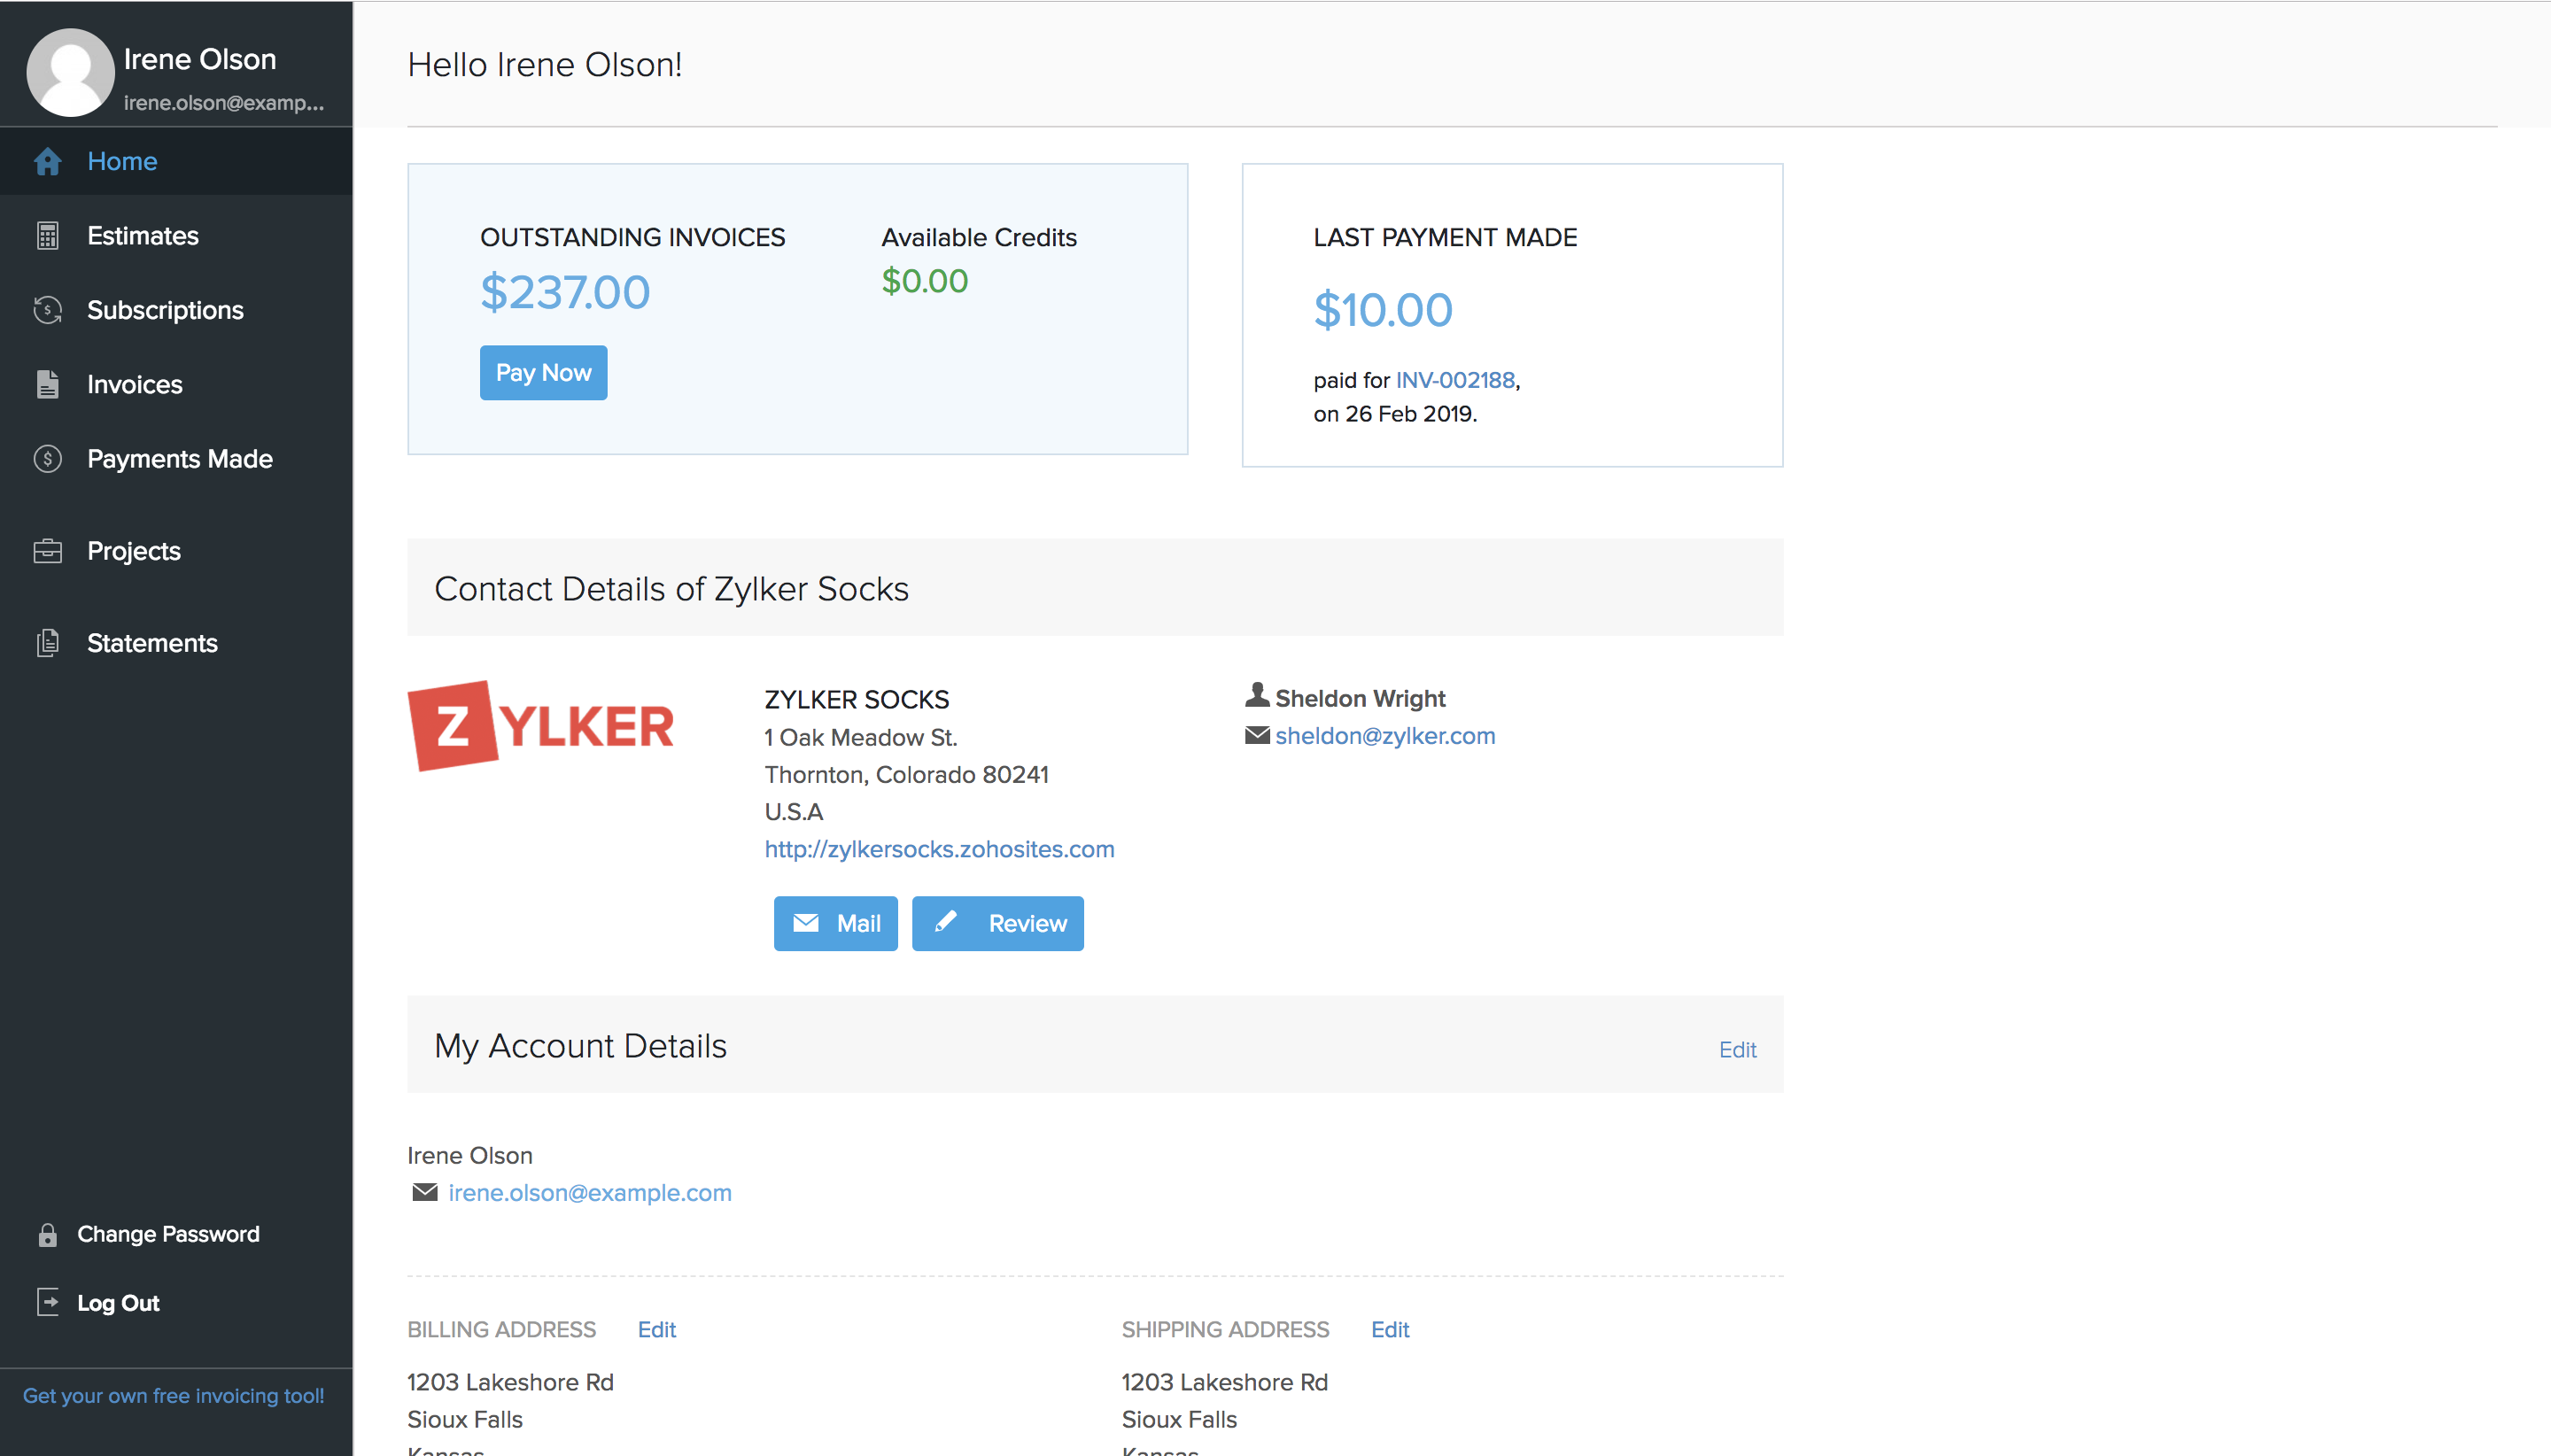Click the Invoices document icon

coord(47,385)
